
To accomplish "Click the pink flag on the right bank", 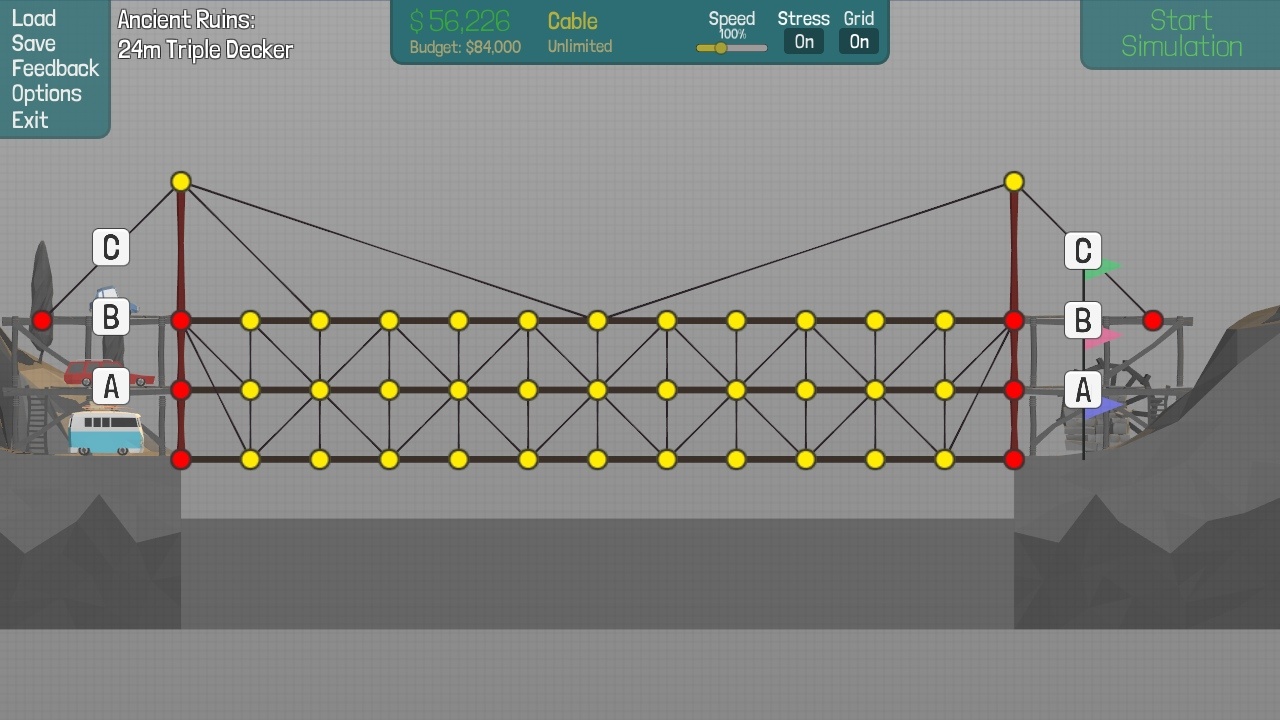I will click(x=1104, y=338).
